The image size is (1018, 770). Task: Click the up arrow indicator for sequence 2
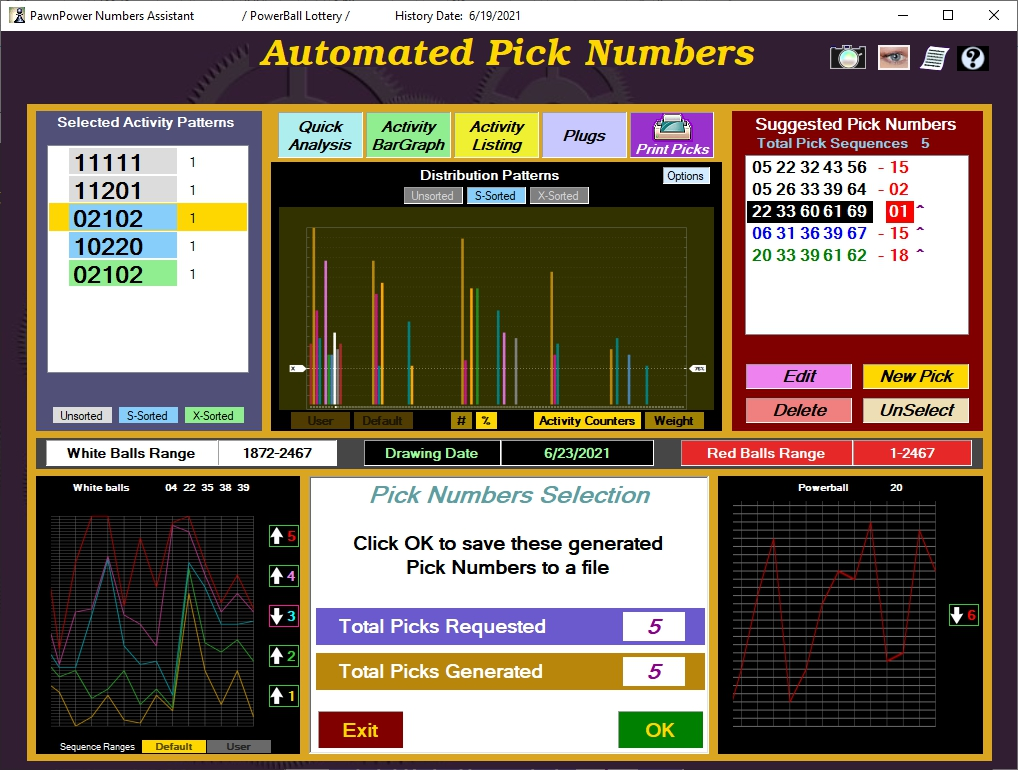[284, 656]
